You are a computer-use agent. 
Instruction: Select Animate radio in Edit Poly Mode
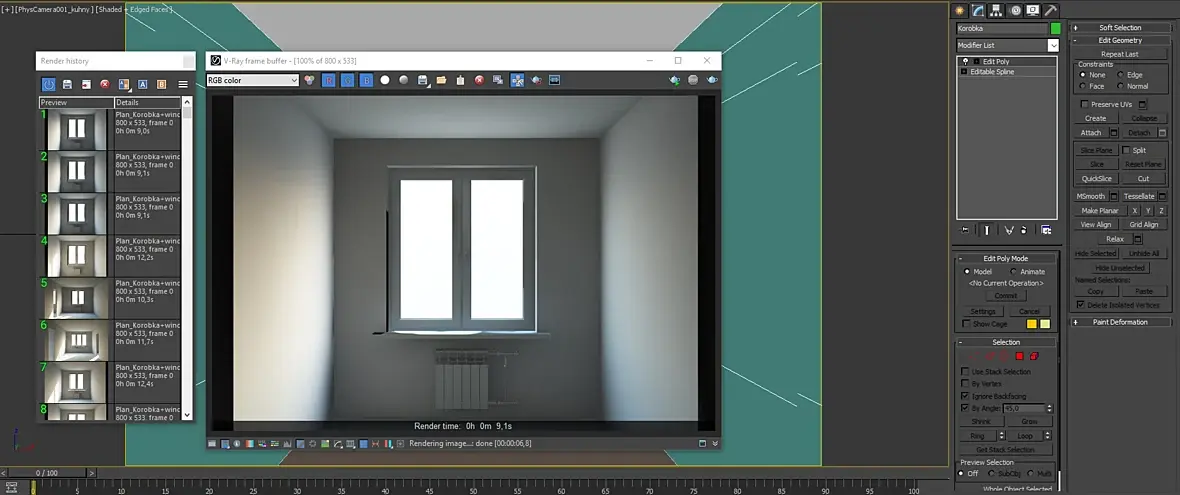point(1013,272)
